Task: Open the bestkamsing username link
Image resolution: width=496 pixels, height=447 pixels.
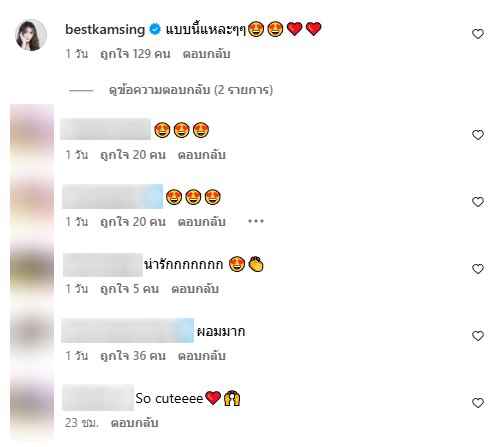Action: pos(105,29)
